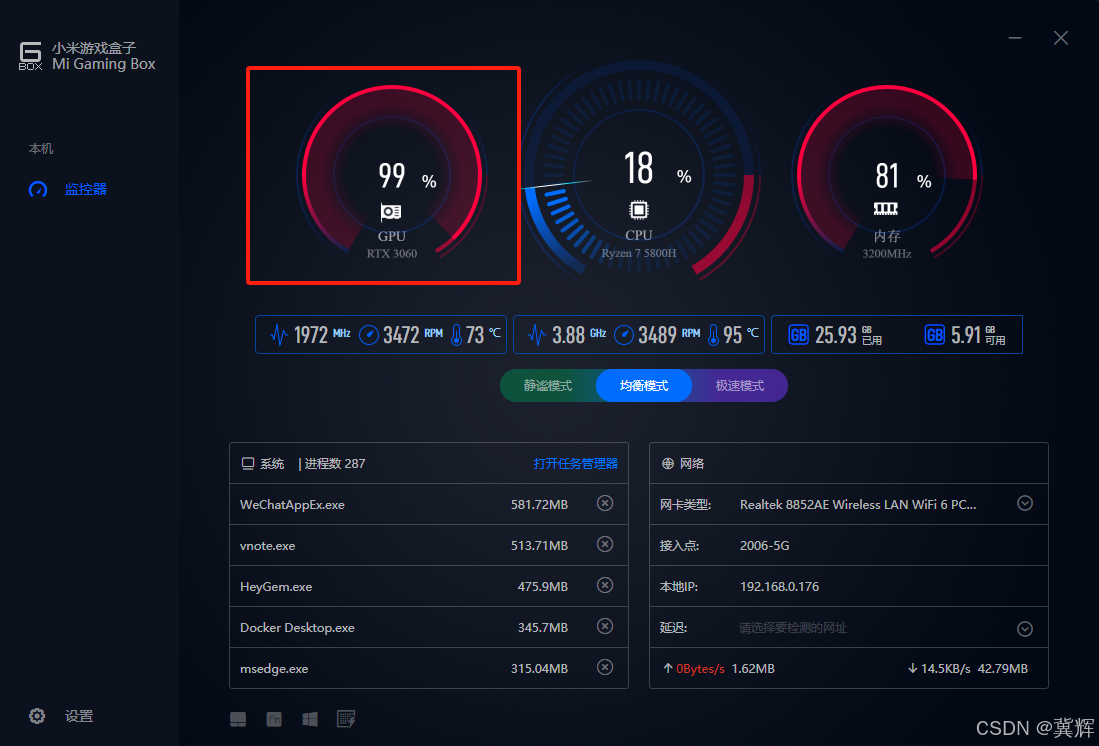Click the WeChatAppEx.exe process name

(x=292, y=505)
